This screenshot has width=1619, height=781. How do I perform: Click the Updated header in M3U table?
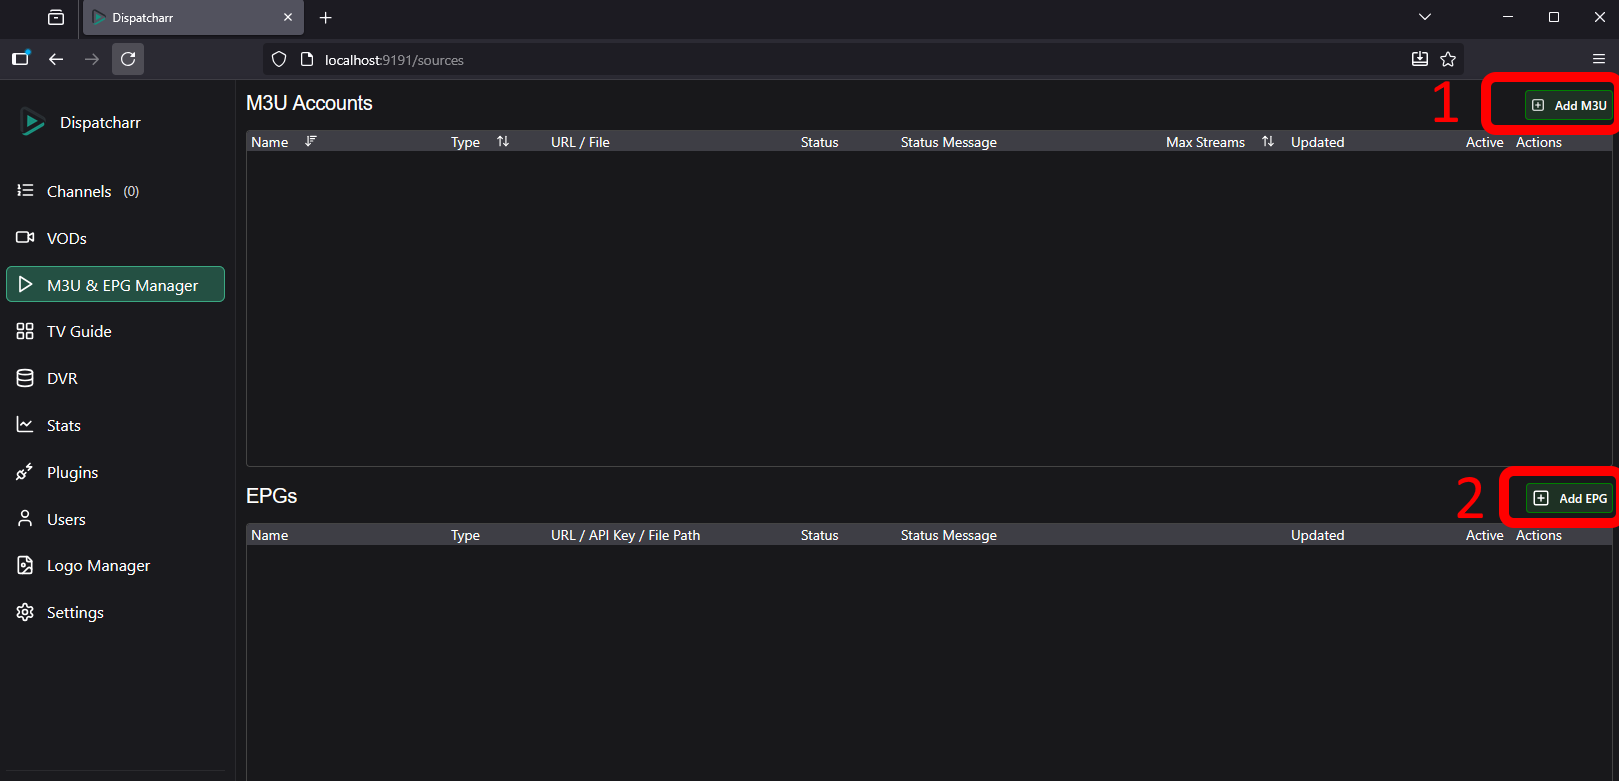(1317, 142)
